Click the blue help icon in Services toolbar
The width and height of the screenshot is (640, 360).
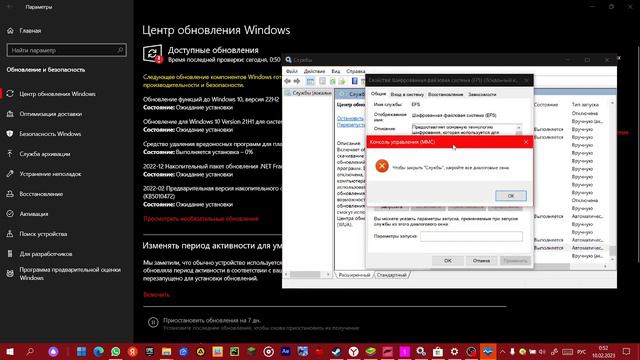(x=355, y=81)
